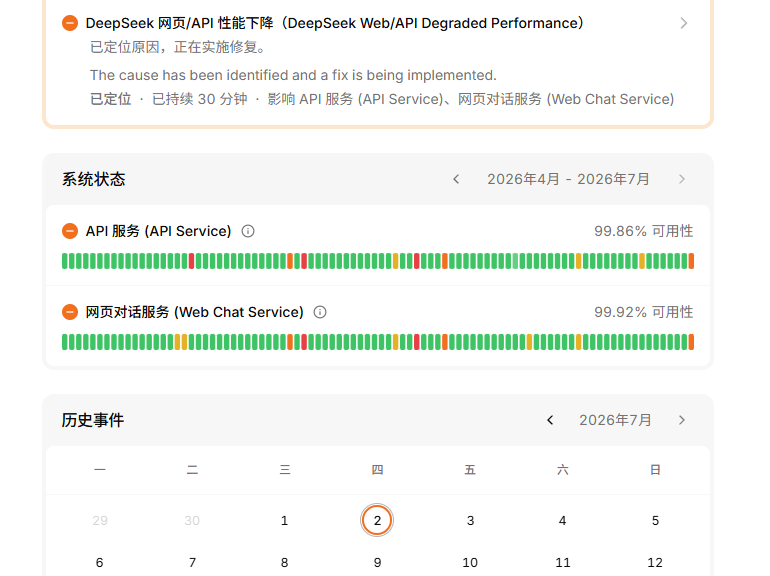This screenshot has height=576, width=770.
Task: Click the 99.92% 可用性 value
Action: point(643,312)
